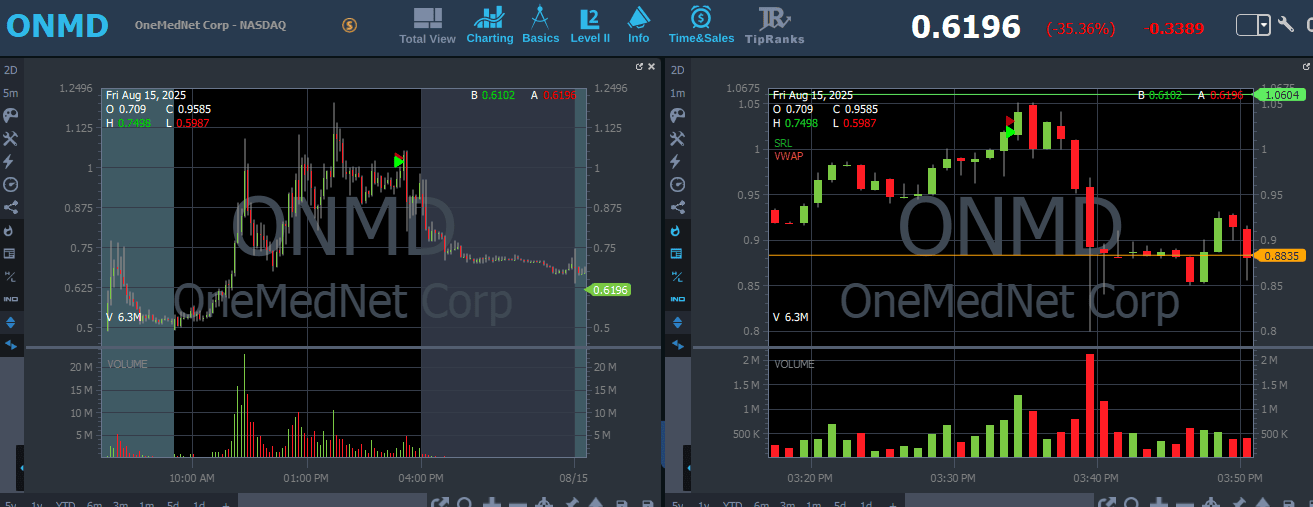
Task: Click the orange dollar-sign icon beside NASDAQ
Action: 349,25
